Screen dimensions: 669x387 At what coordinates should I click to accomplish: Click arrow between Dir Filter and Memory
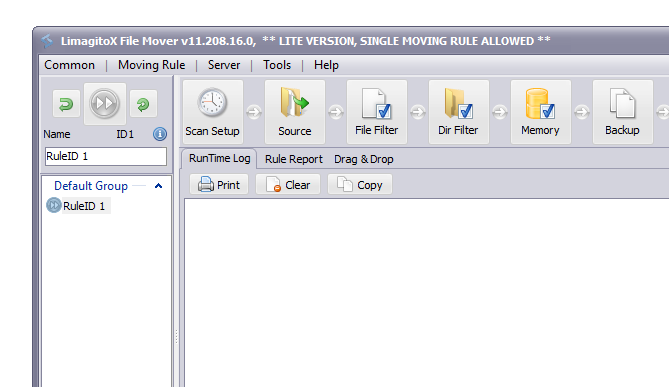pos(500,112)
